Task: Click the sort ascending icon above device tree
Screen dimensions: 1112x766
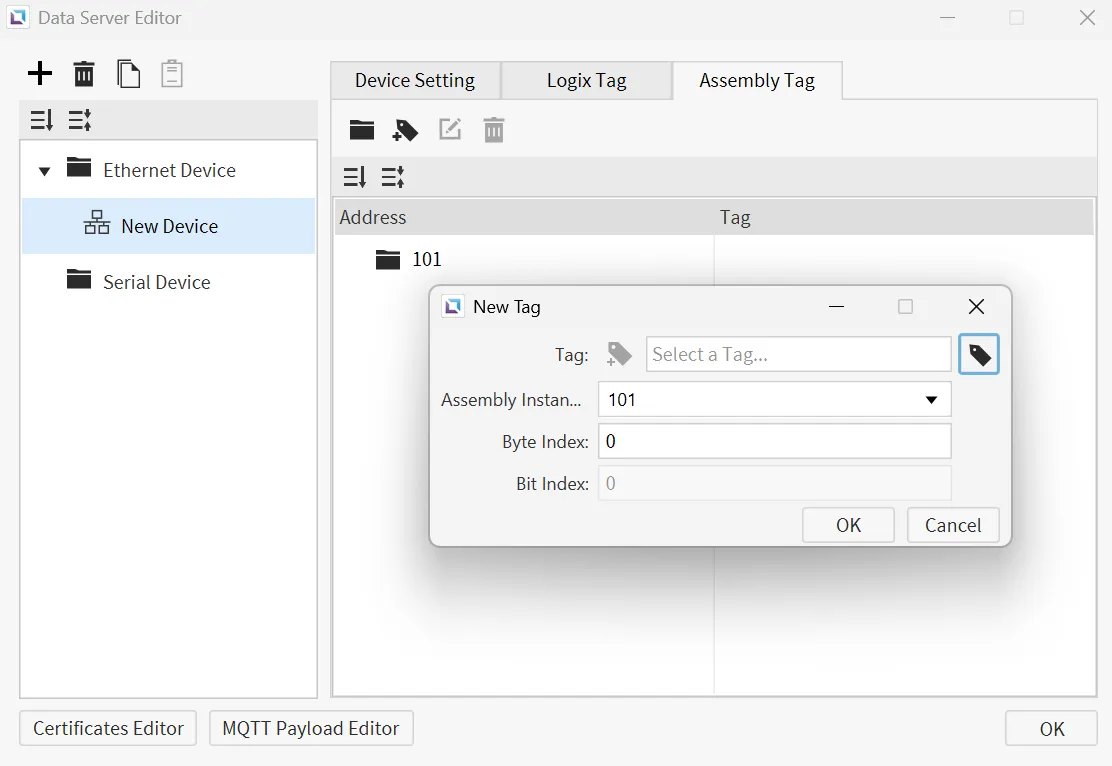Action: click(x=41, y=121)
